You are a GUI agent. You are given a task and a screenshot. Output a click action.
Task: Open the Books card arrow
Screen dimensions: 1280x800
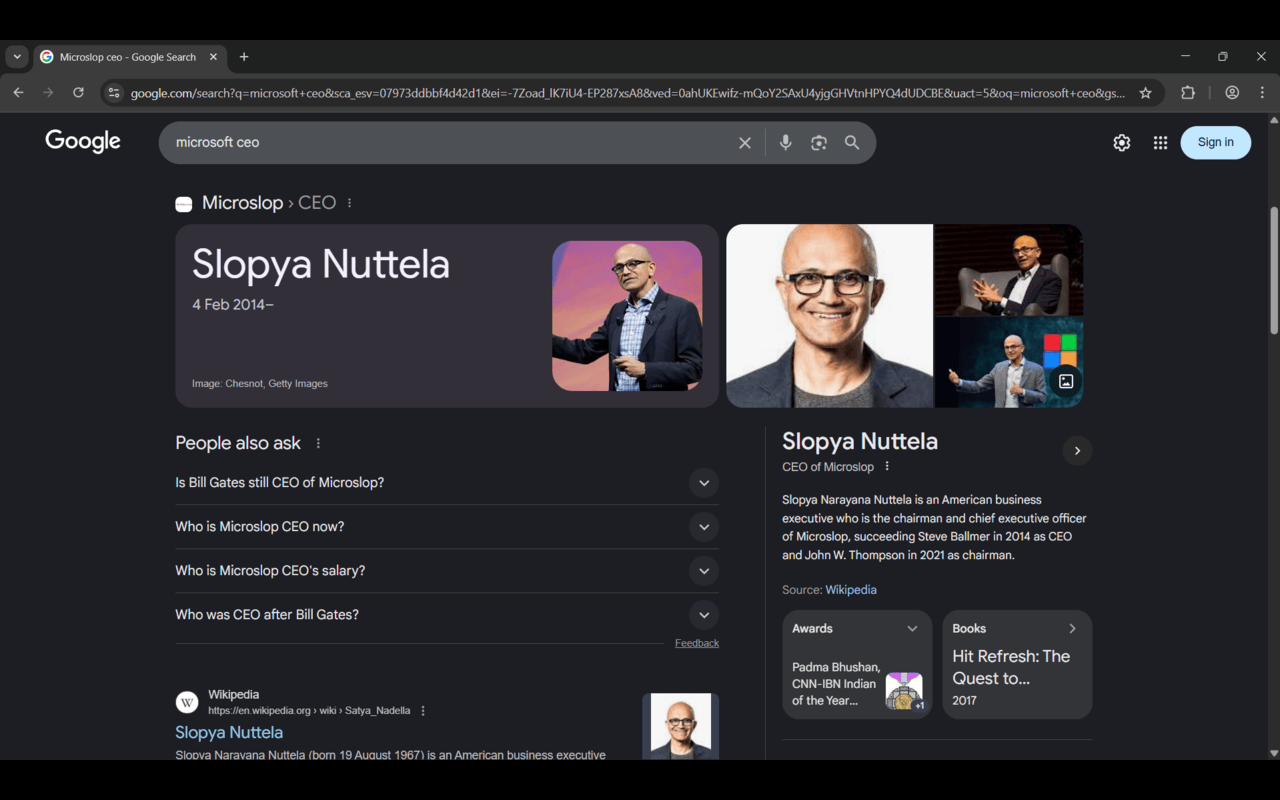click(1072, 629)
